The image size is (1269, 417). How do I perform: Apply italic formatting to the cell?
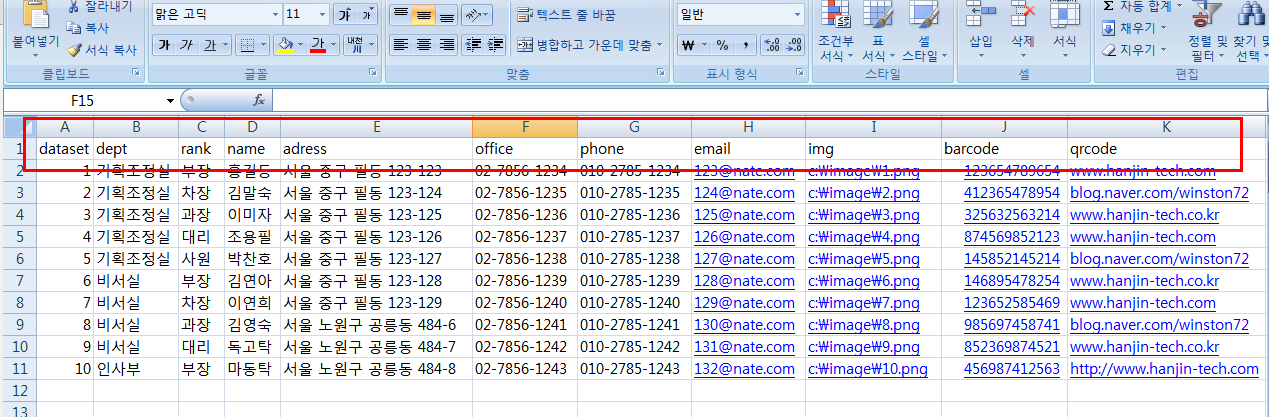[x=186, y=45]
